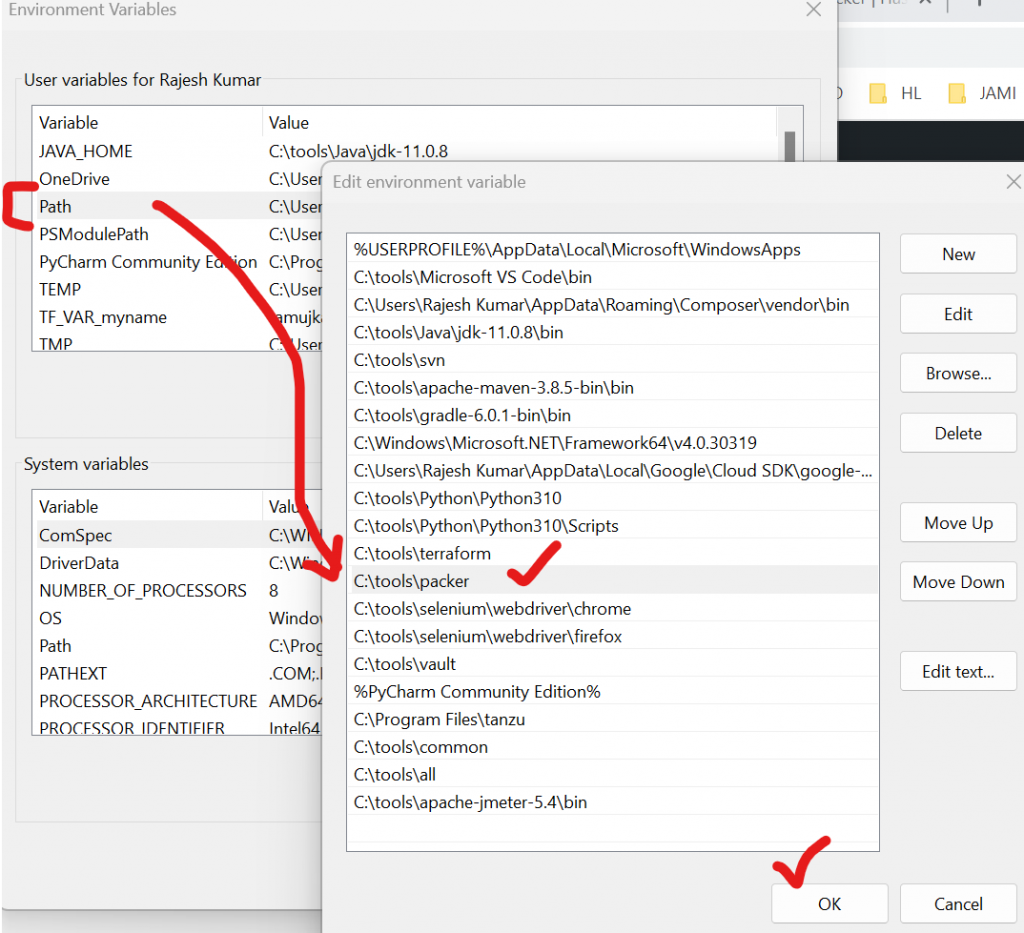Image resolution: width=1024 pixels, height=933 pixels.
Task: Click the user variables list scrollbar
Action: [x=789, y=150]
